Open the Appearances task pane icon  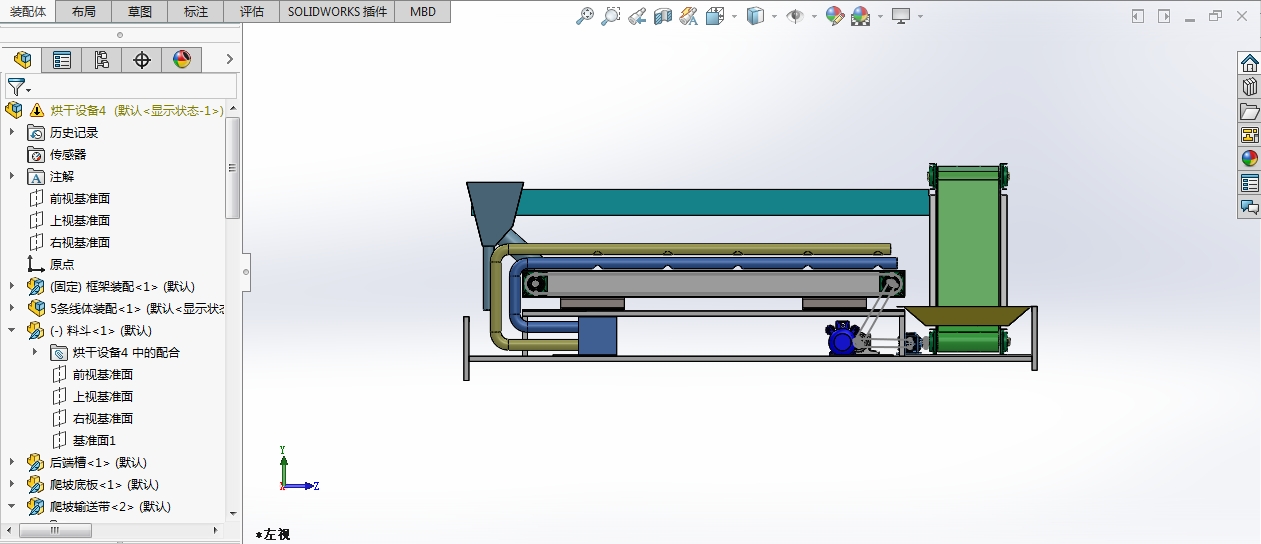pos(1249,158)
